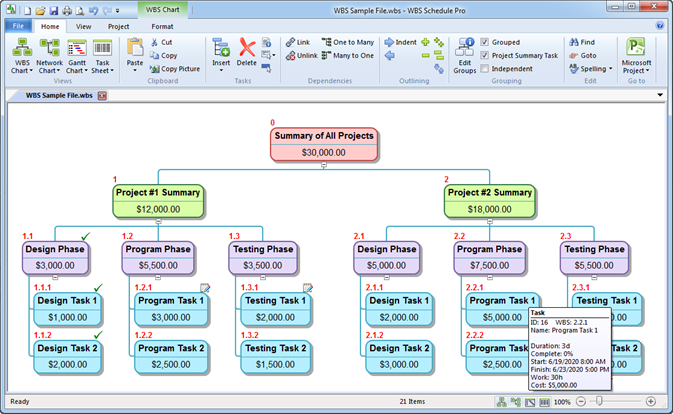This screenshot has width=673, height=414.
Task: Click the New document icon in quick access toolbar
Action: (27, 11)
